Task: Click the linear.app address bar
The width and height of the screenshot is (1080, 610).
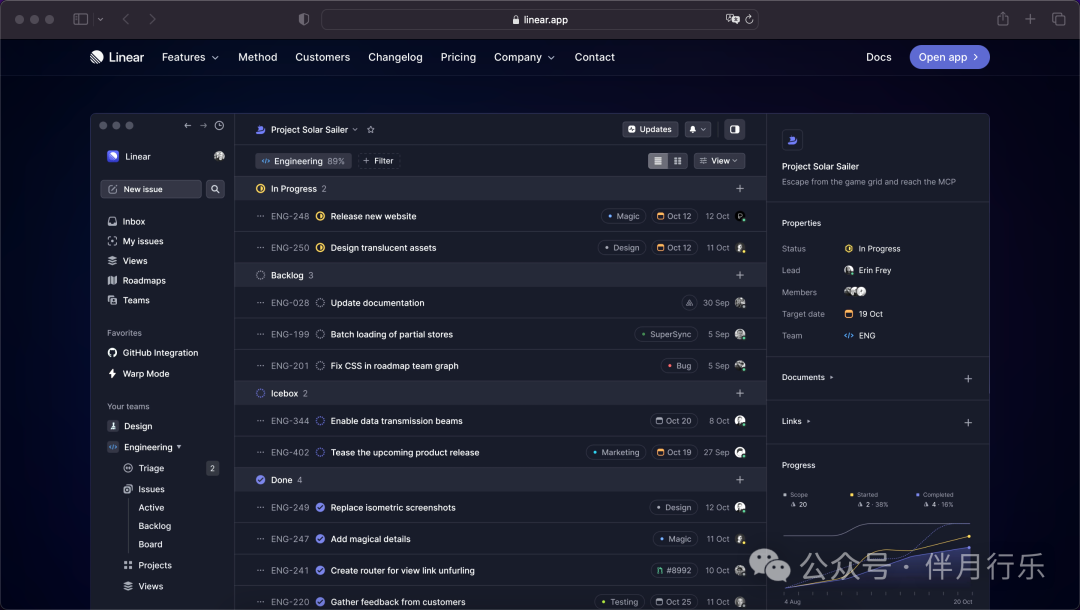Action: 540,19
